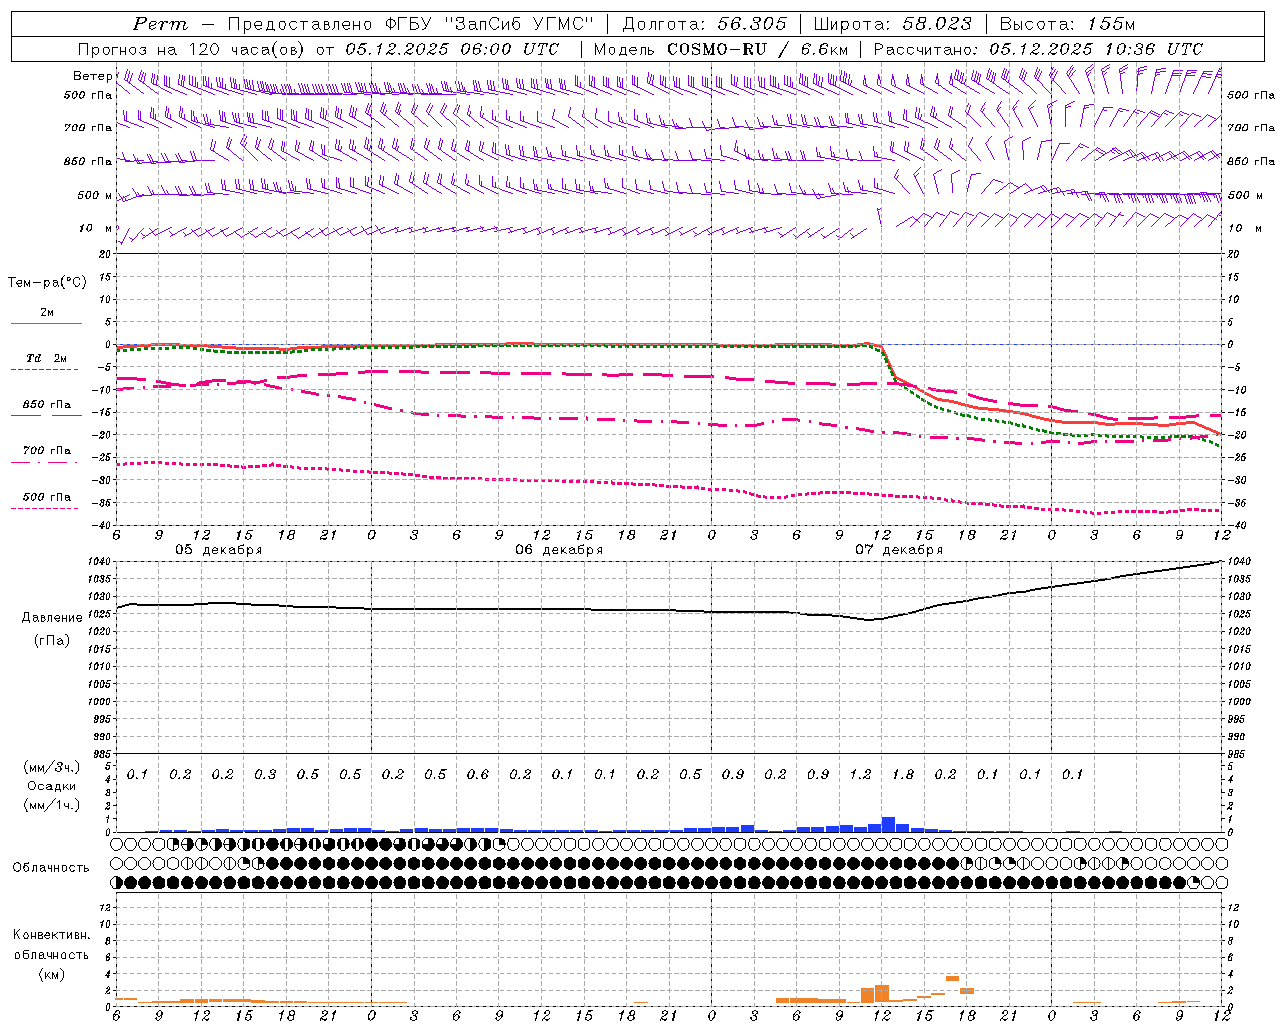Click the Высота: 155м value
The width and height of the screenshot is (1280, 1024).
coord(1067,24)
